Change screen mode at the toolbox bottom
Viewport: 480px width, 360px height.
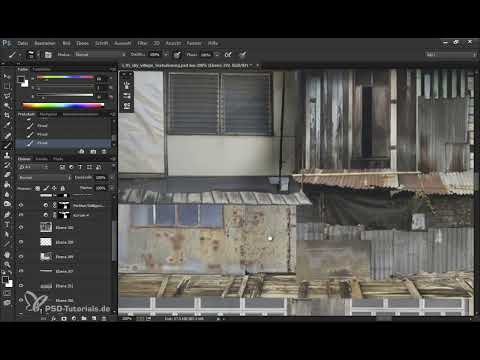pyautogui.click(x=7, y=303)
